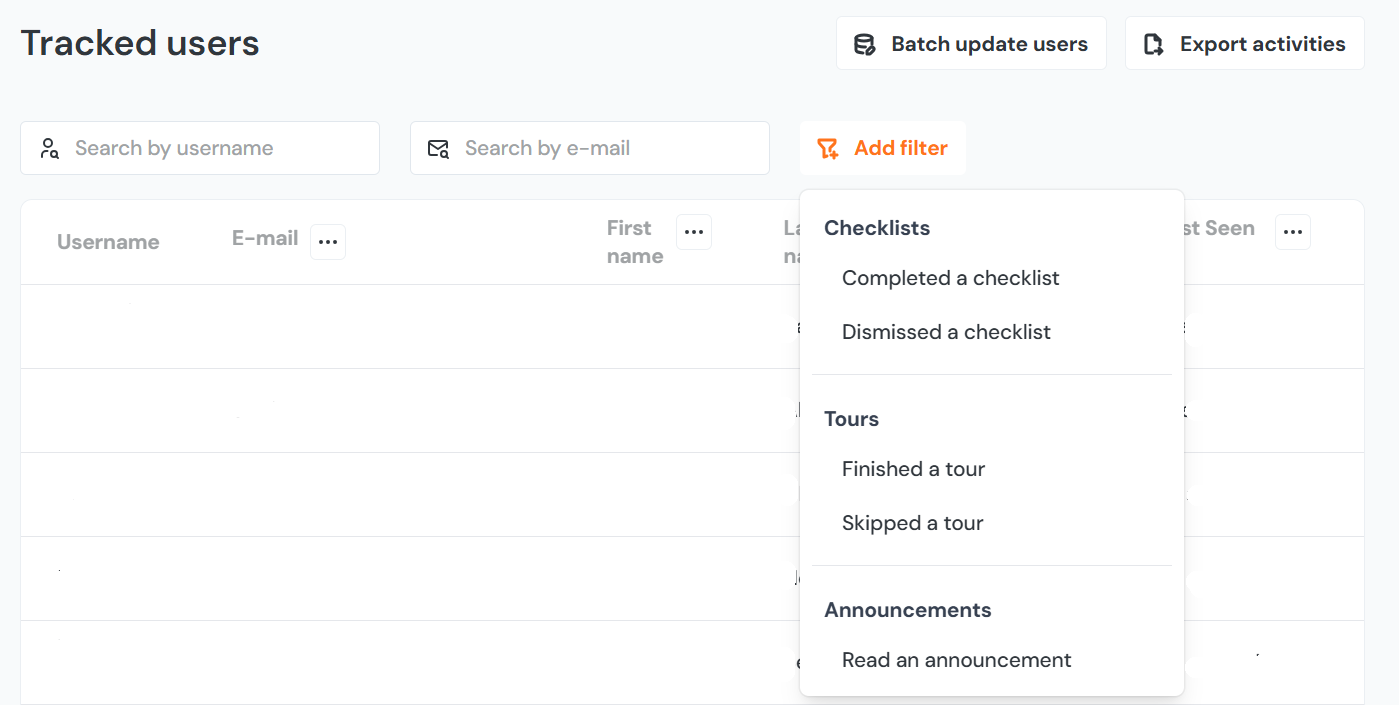The width and height of the screenshot is (1399, 705).
Task: Open E-mail column options ellipsis
Action: (328, 242)
